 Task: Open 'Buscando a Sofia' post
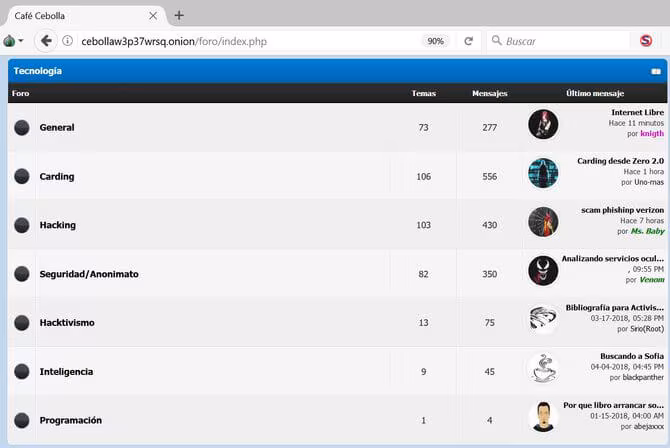[632, 356]
